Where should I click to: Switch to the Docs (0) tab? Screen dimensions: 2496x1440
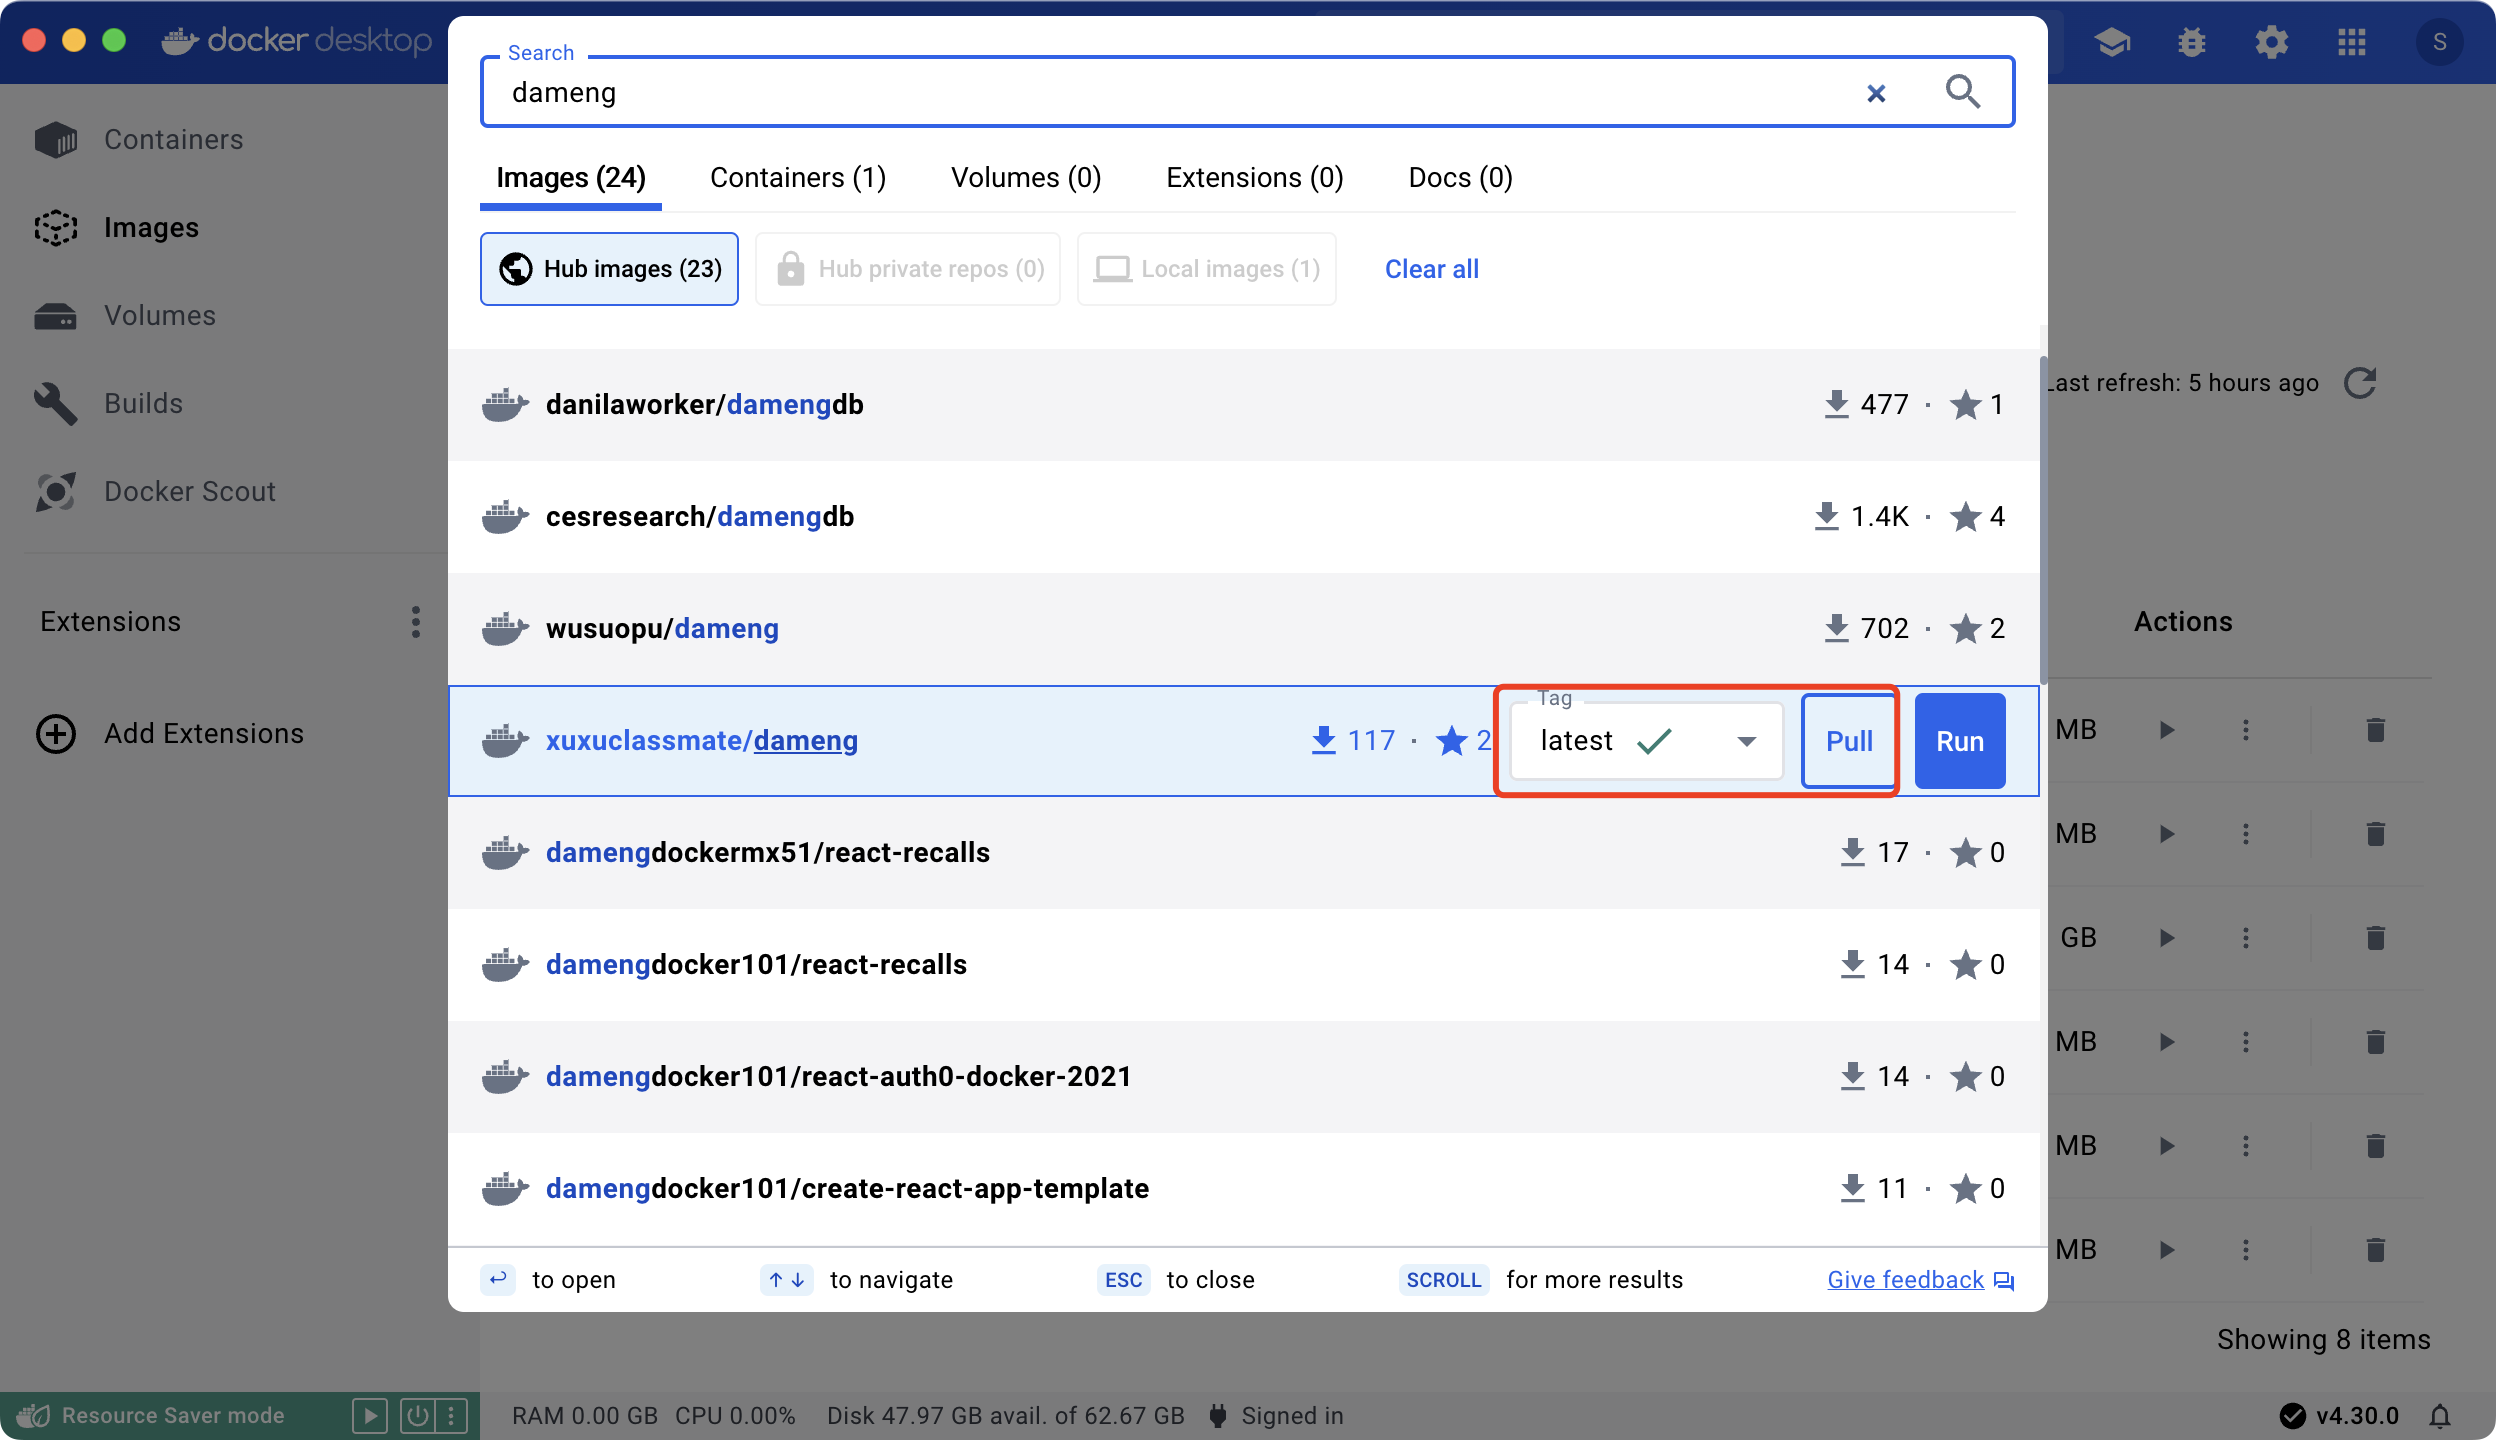coord(1461,177)
